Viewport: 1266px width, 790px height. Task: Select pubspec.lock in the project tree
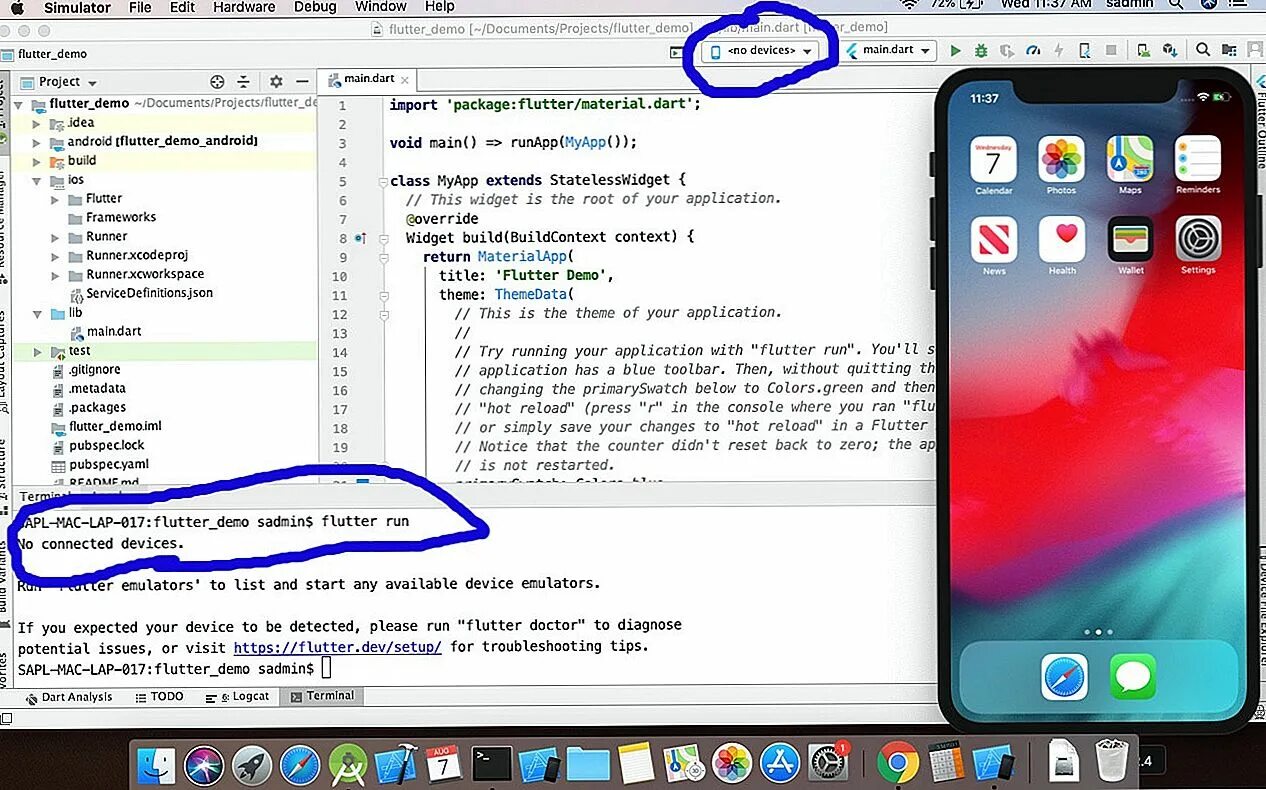click(x=106, y=446)
